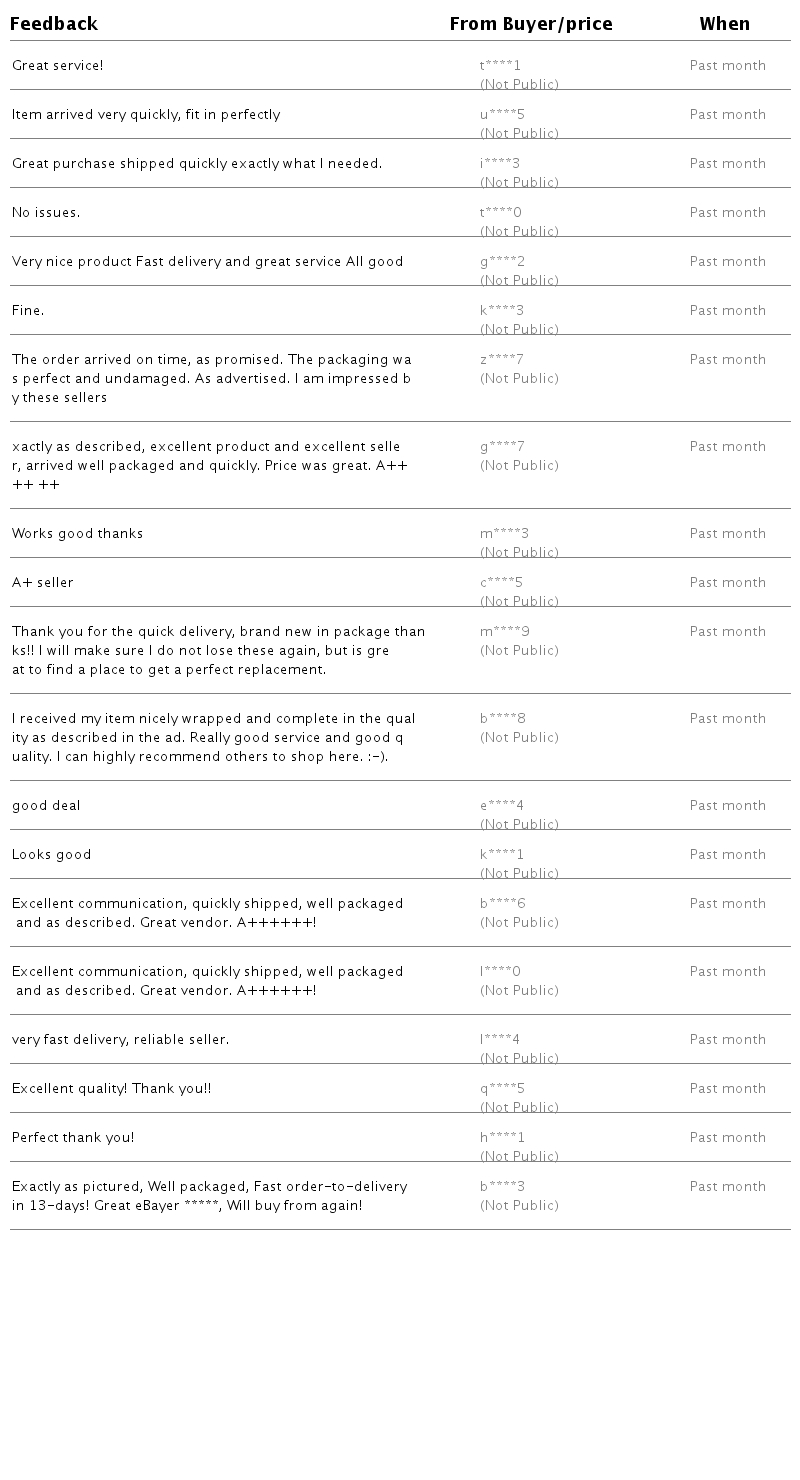Image resolution: width=800 pixels, height=1480 pixels.
Task: Select the "No issues." feedback text
Action: point(46,213)
